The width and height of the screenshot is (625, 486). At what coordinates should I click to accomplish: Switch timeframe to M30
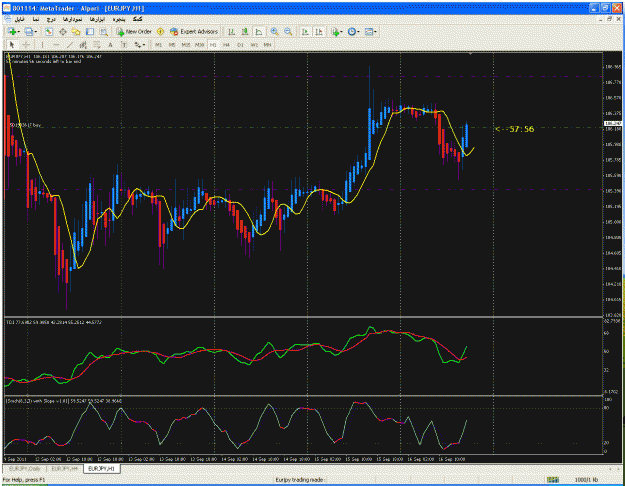[199, 45]
